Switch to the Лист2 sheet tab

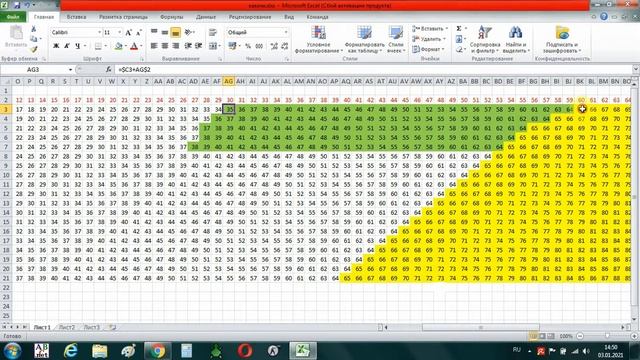pyautogui.click(x=67, y=327)
